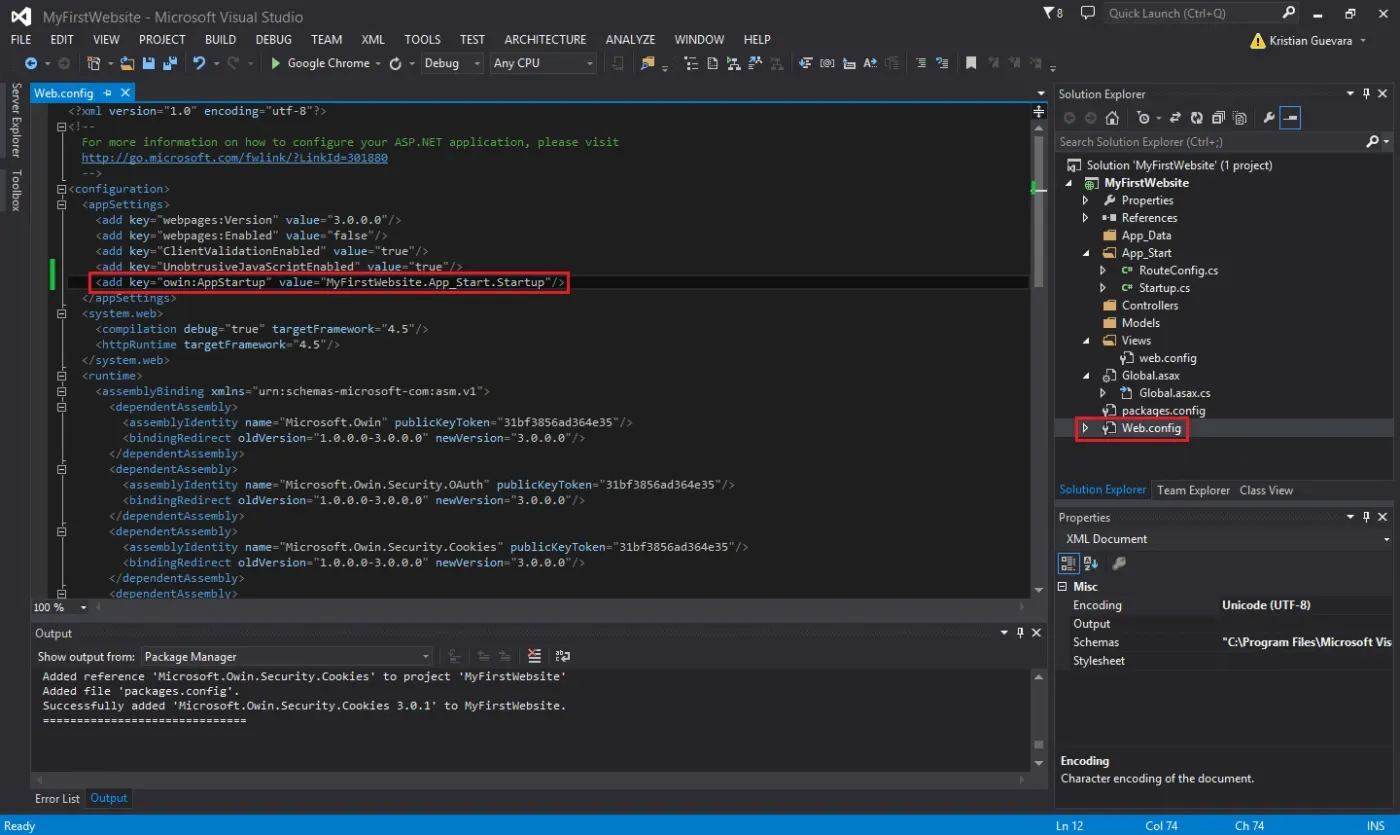1400x835 pixels.
Task: Collapse the appSettings outlining marker
Action: (62, 204)
